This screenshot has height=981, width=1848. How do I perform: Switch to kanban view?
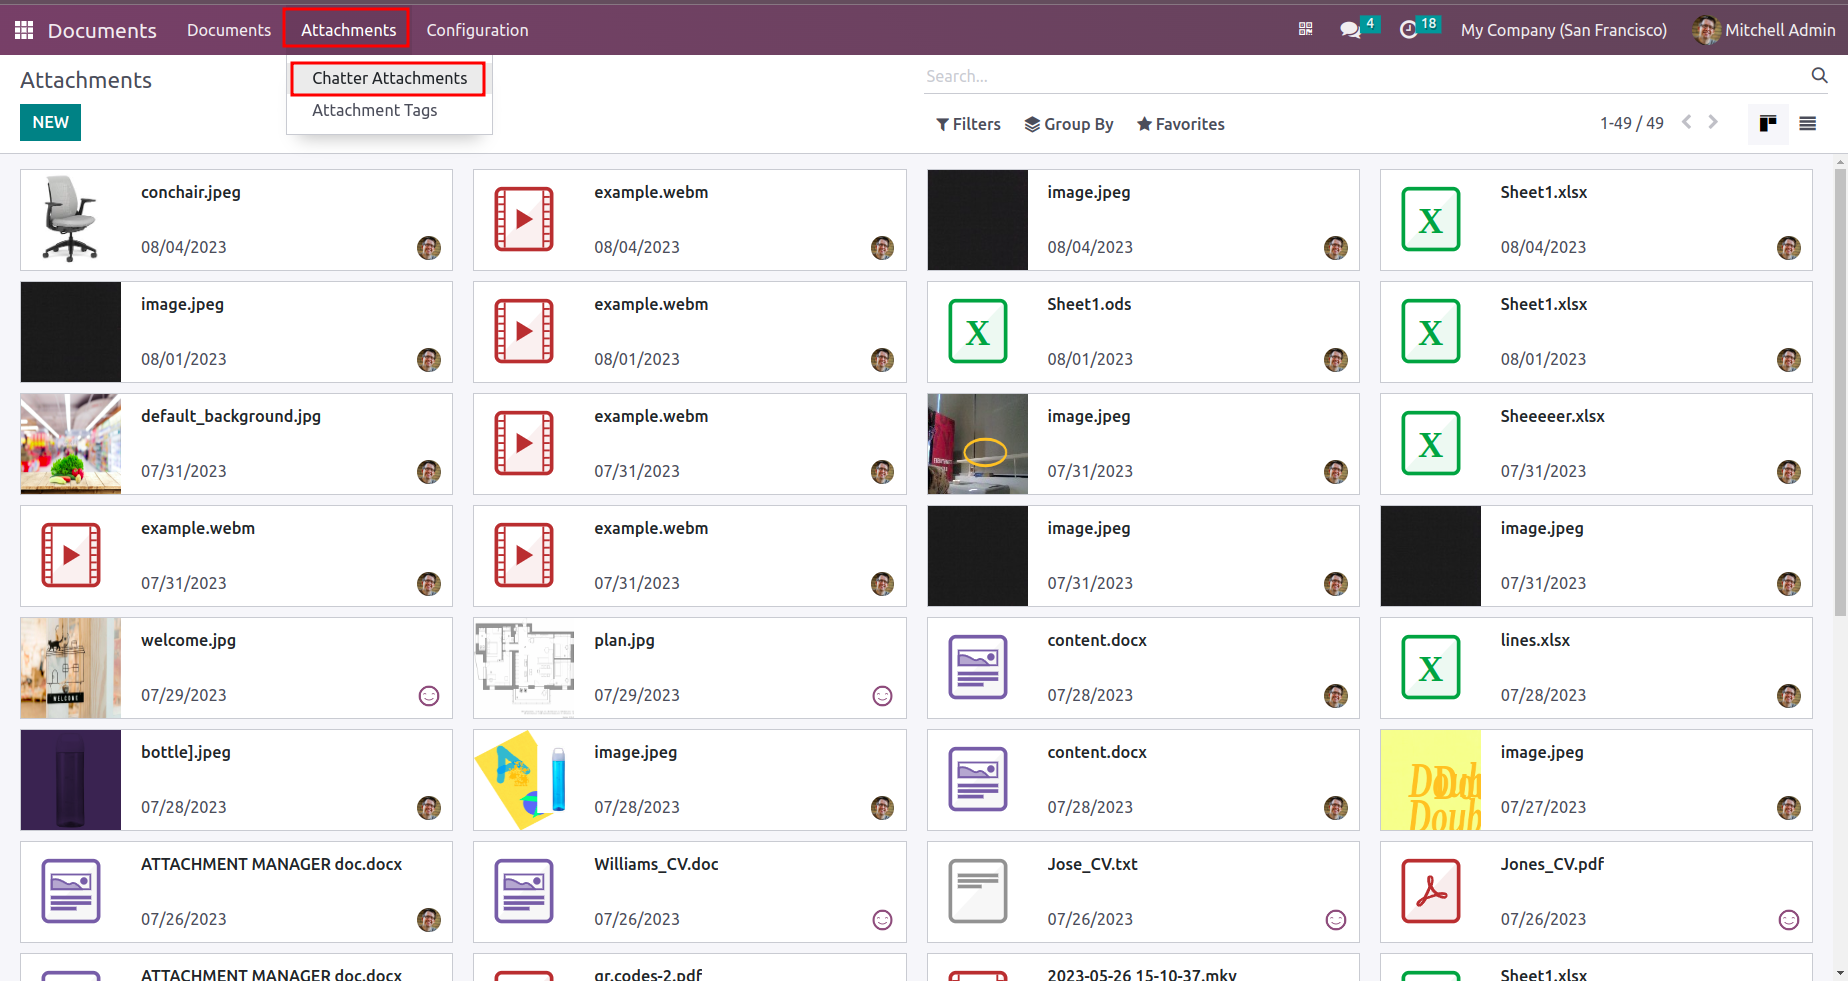(x=1768, y=123)
